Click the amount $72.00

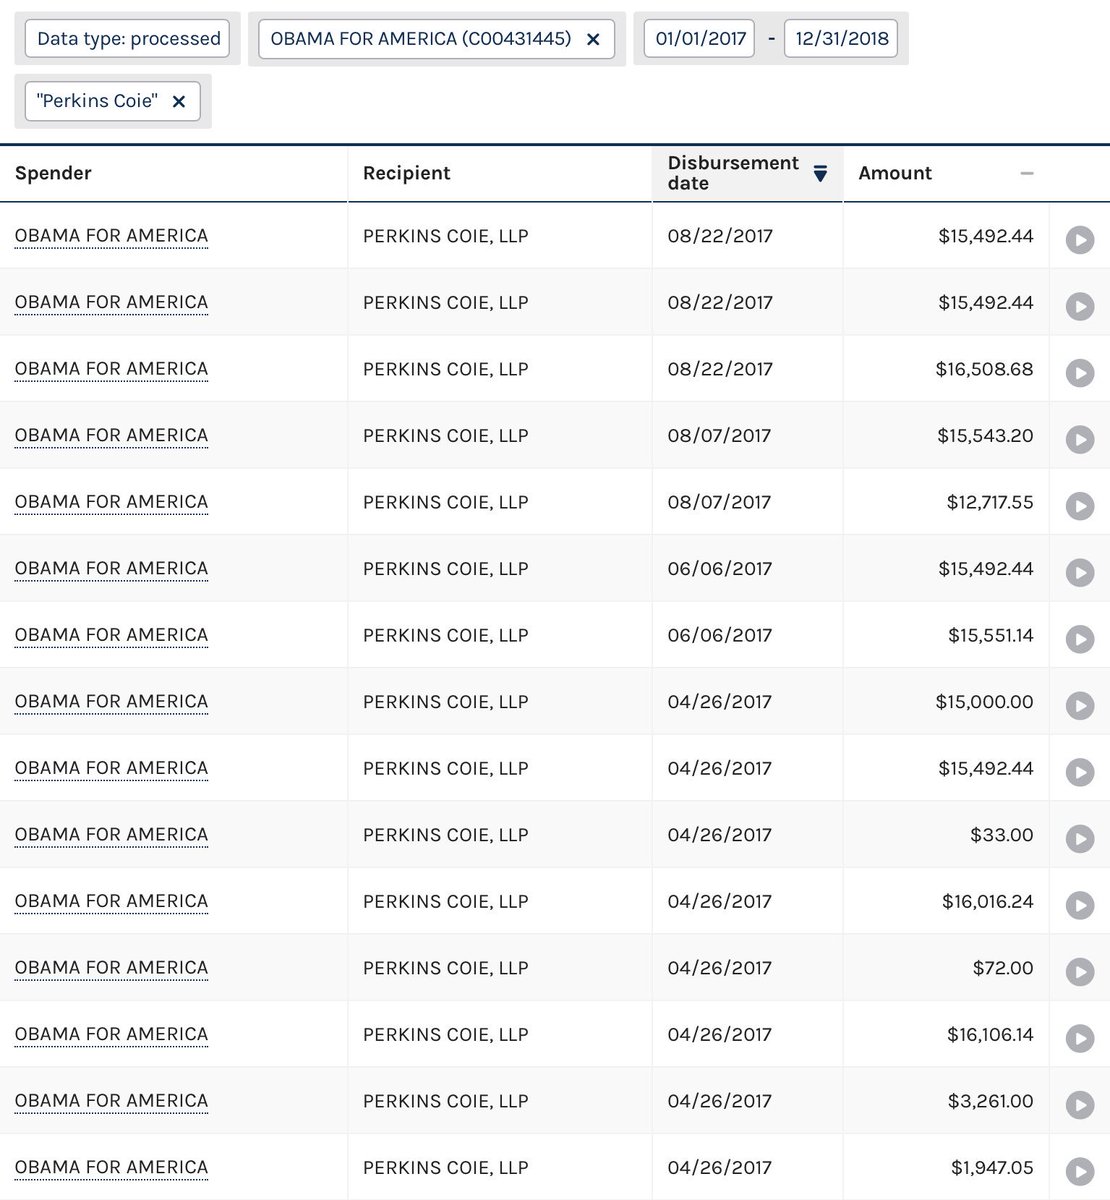pos(1003,967)
